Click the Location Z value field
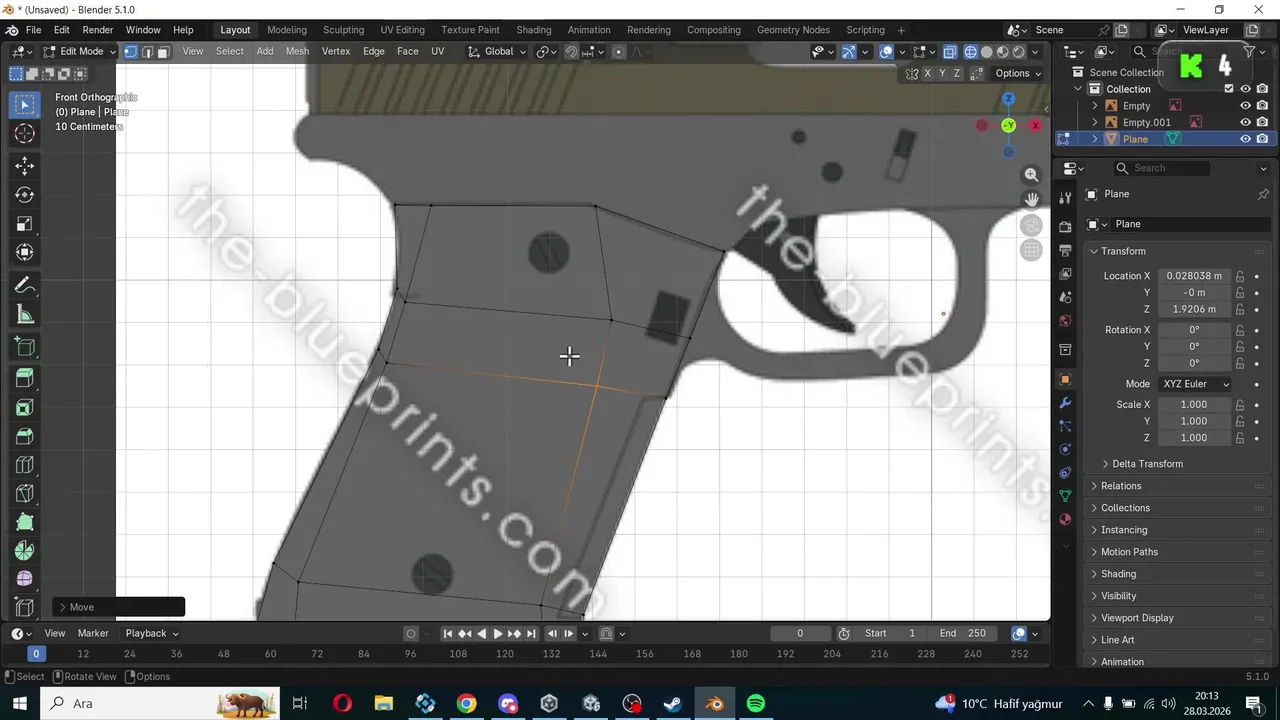 click(x=1194, y=310)
